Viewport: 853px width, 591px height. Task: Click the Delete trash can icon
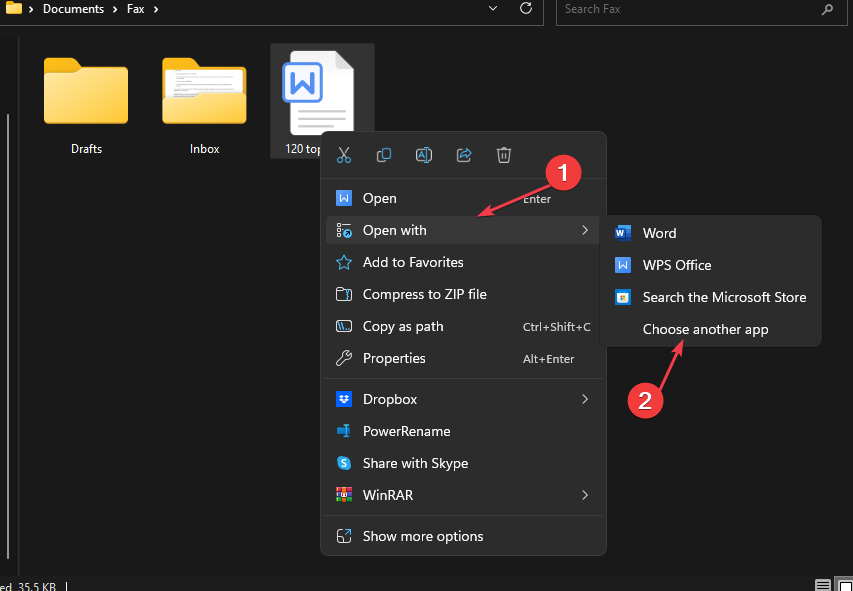click(504, 155)
